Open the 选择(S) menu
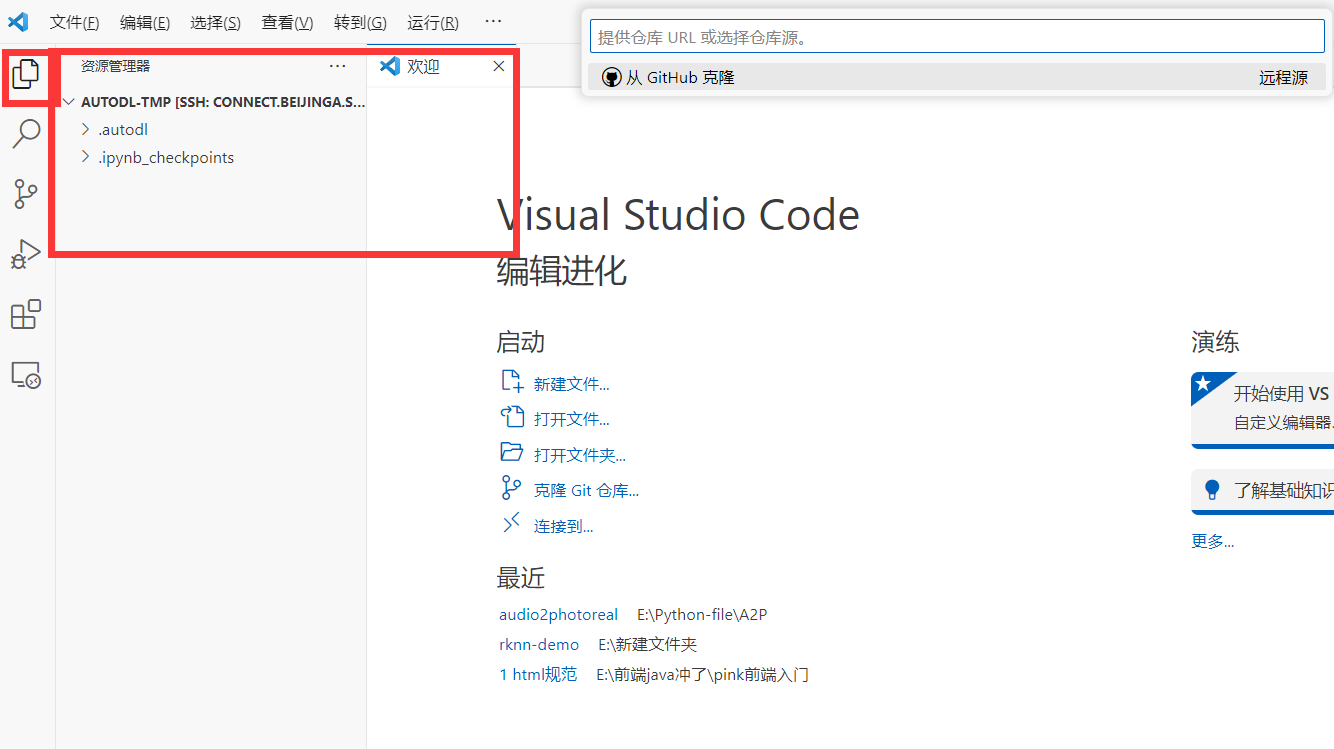 (215, 22)
